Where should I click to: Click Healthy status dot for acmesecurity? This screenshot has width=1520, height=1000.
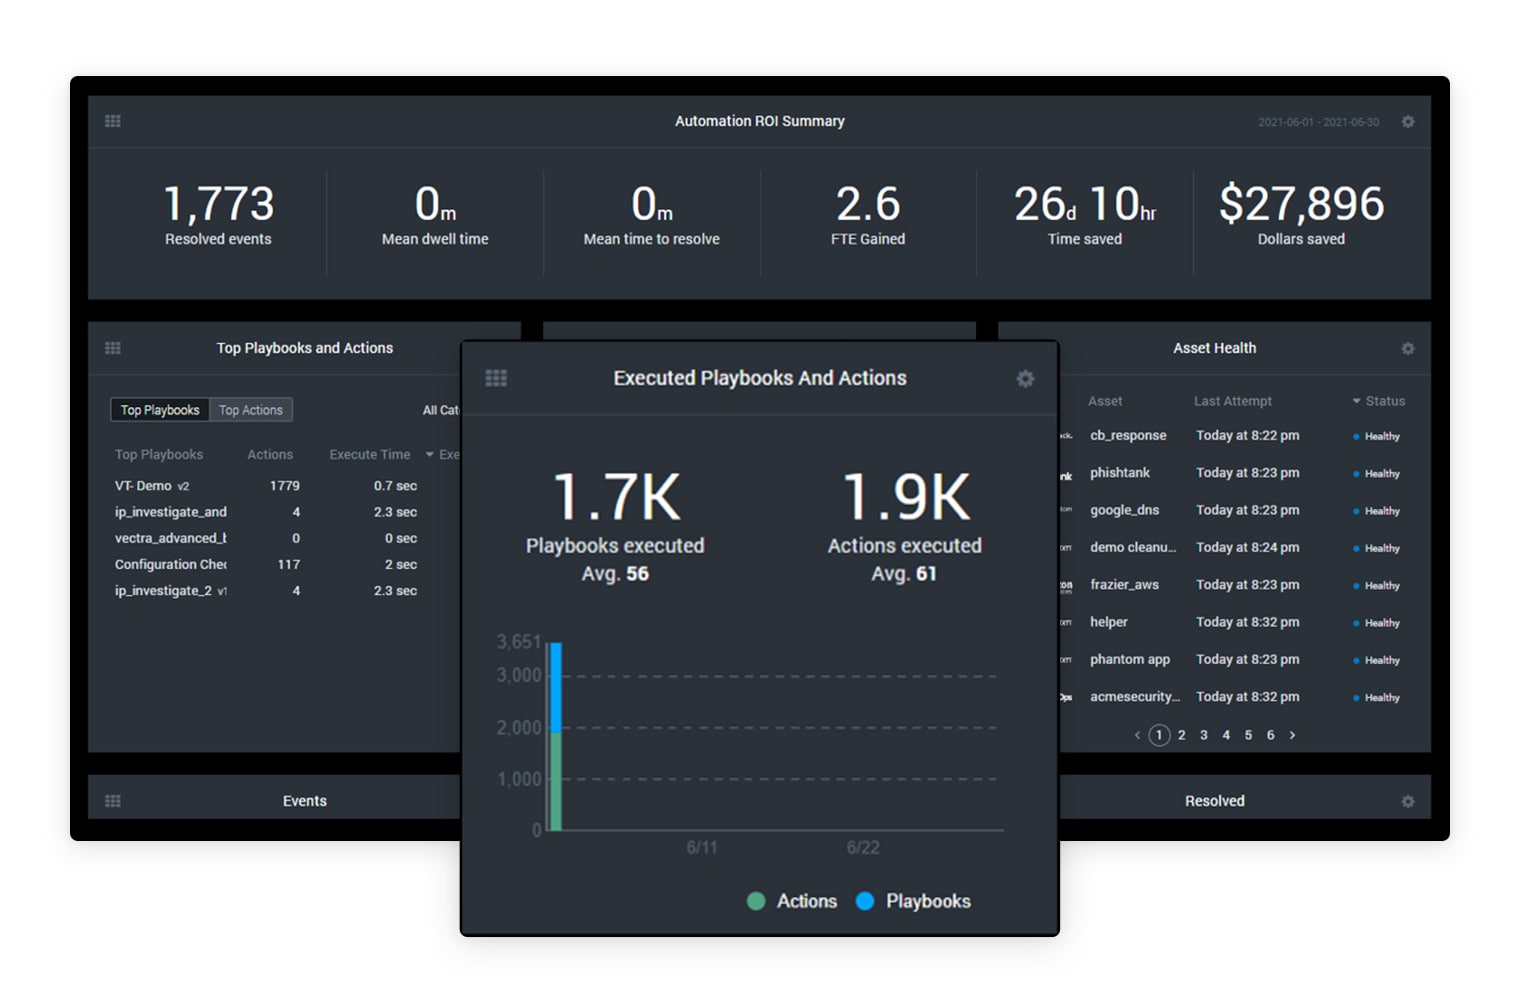(x=1356, y=698)
